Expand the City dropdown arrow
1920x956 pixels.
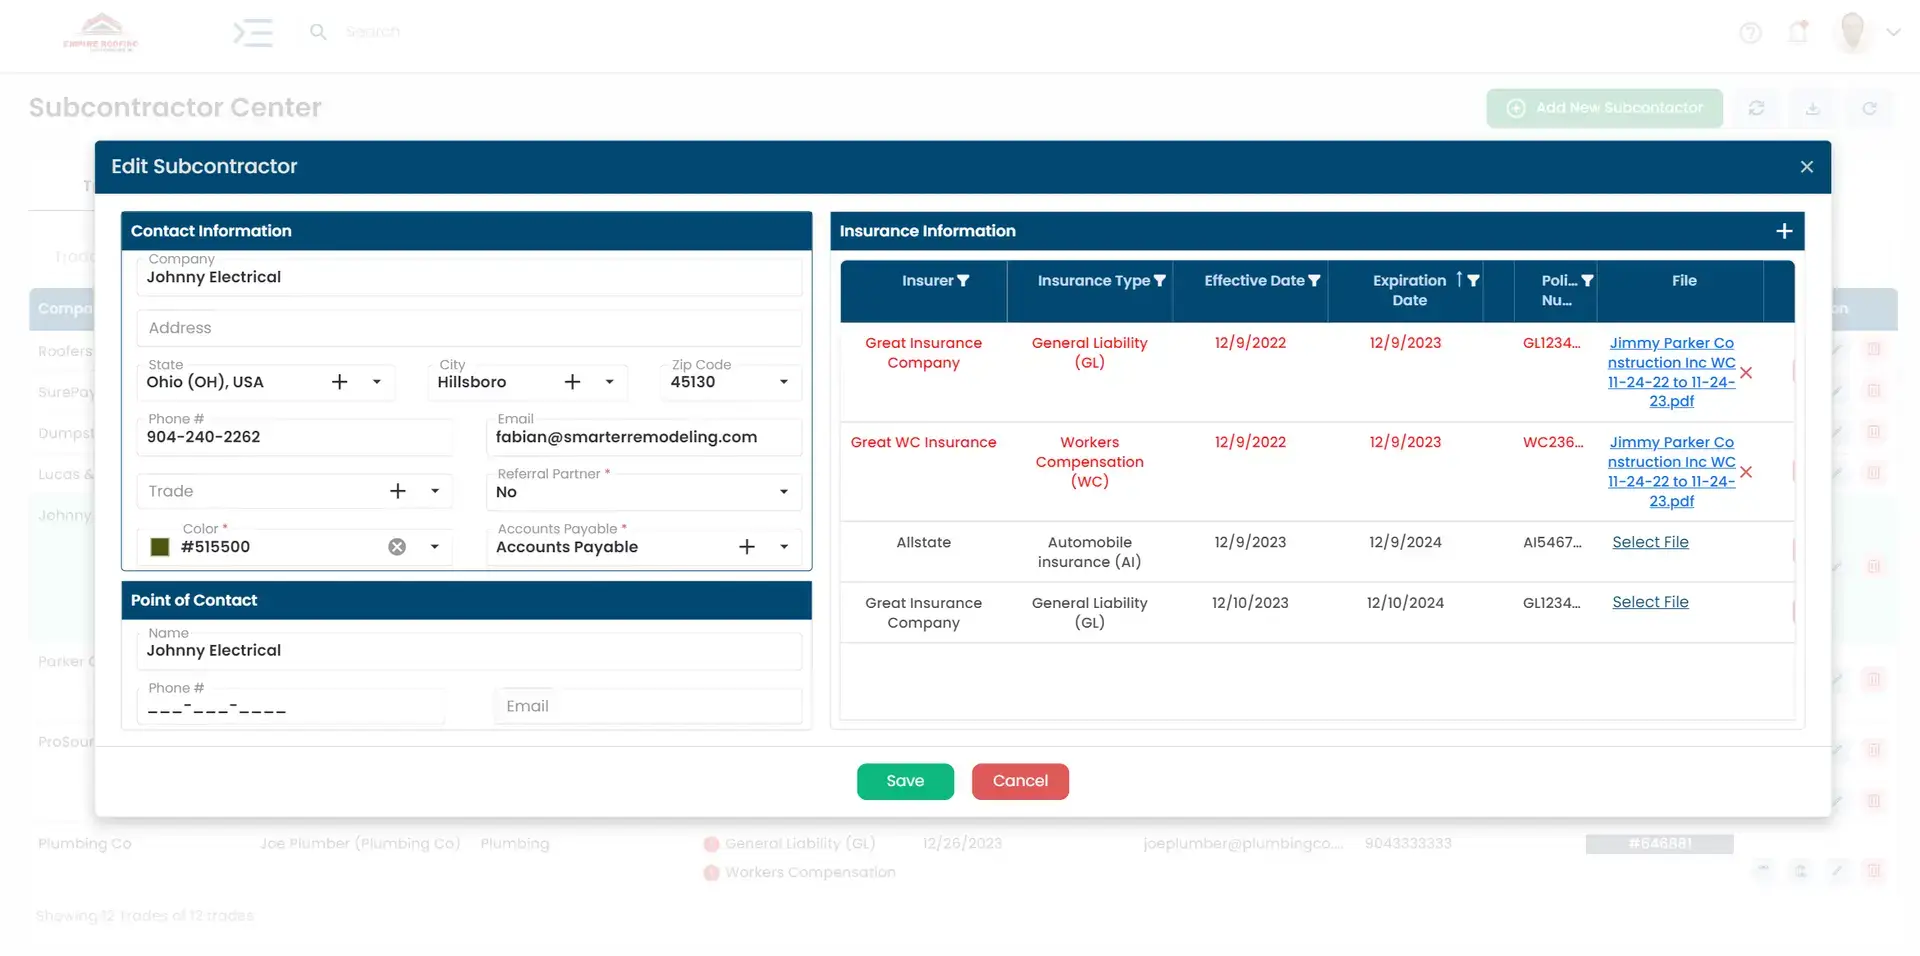[609, 382]
